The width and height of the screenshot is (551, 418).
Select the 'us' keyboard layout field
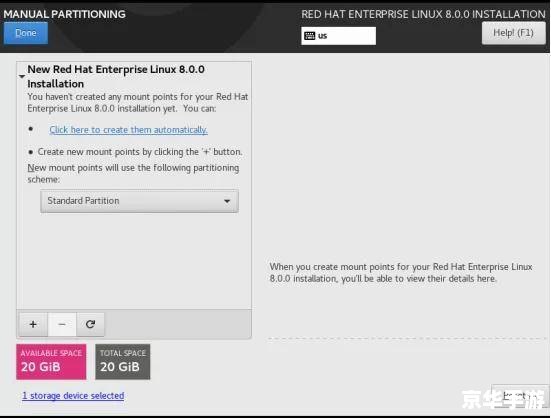tap(338, 36)
